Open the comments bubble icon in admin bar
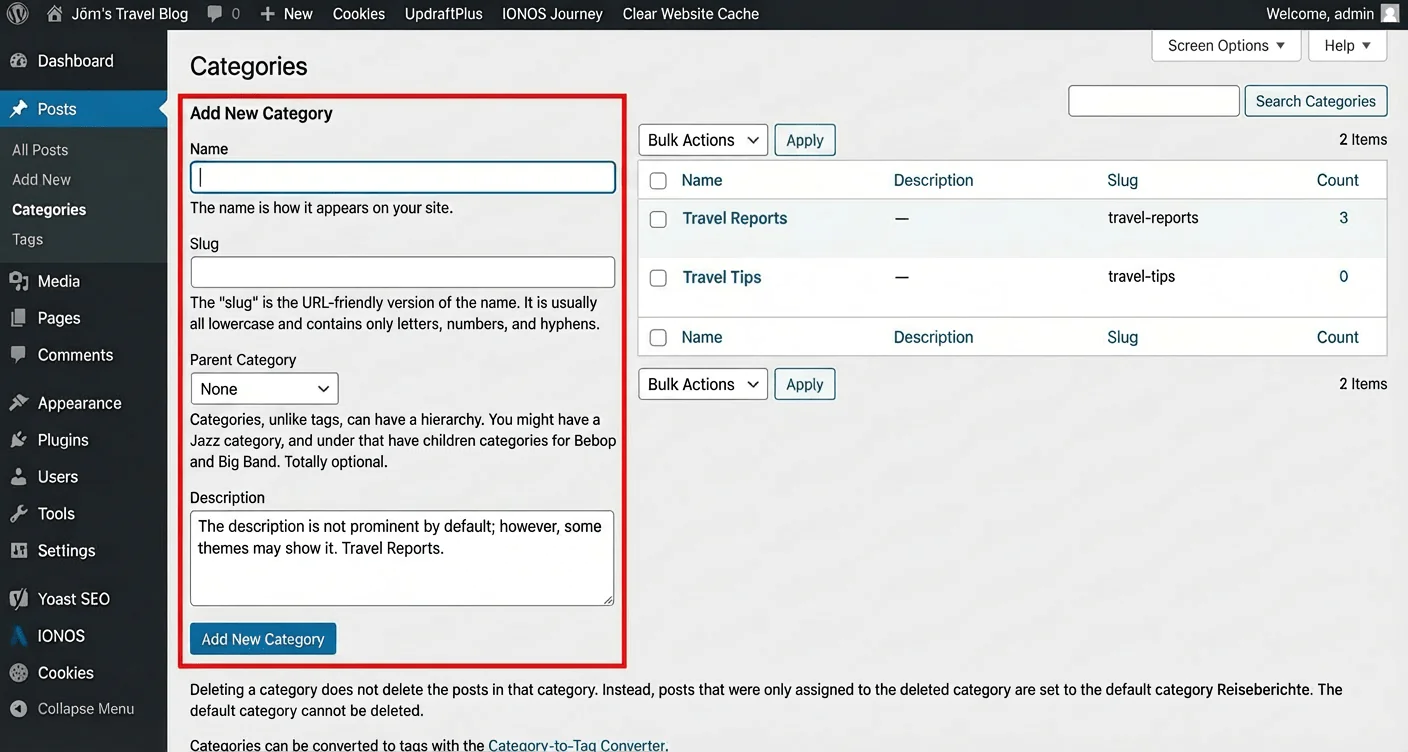Viewport: 1408px width, 752px height. pos(214,14)
